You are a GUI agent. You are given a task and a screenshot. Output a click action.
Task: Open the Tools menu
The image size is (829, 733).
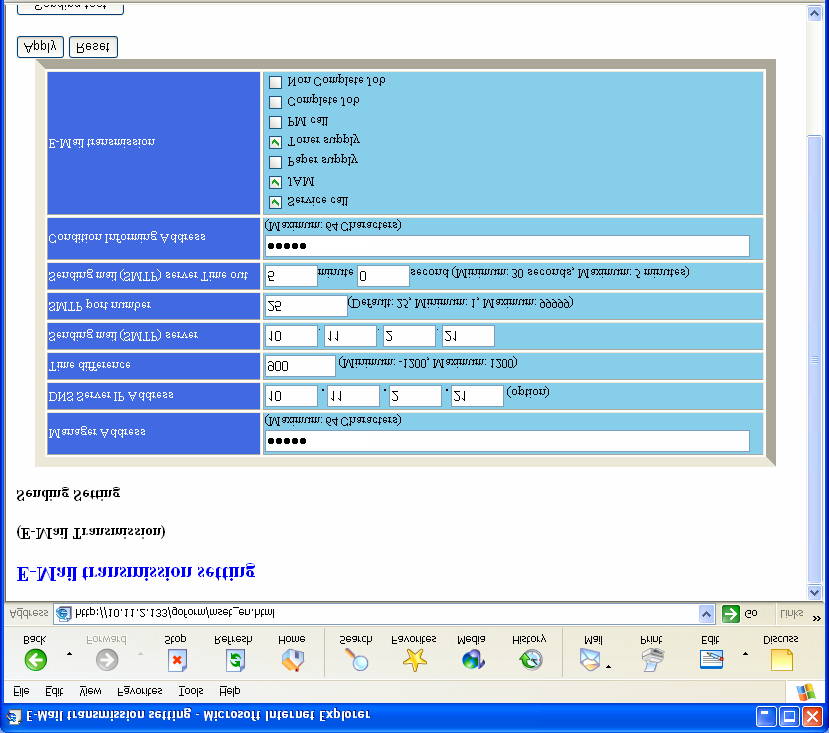191,691
